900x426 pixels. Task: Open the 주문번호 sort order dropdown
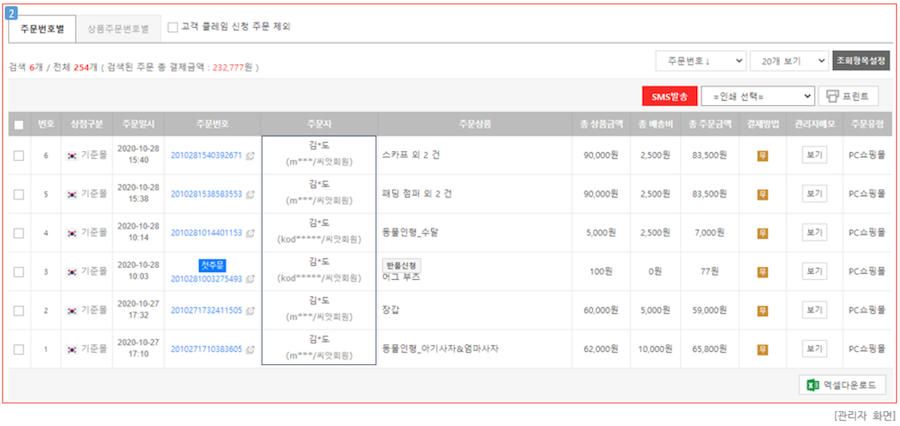pos(700,61)
